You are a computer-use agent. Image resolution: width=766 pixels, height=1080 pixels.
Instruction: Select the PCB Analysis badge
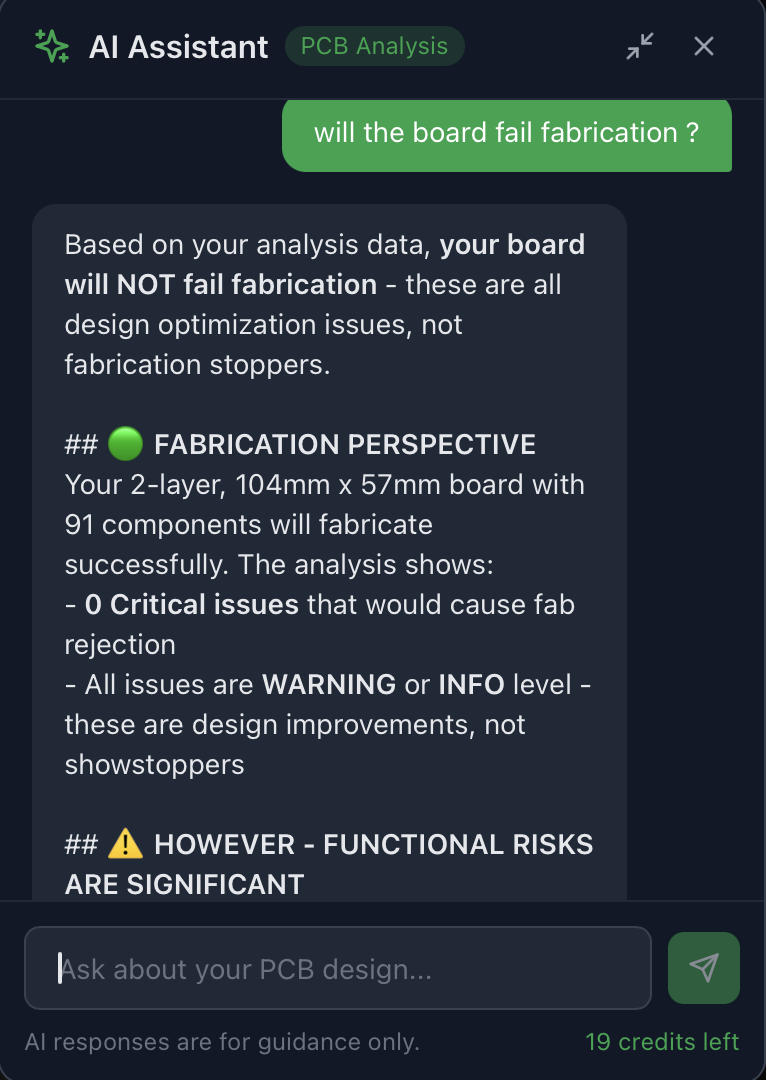click(x=374, y=46)
